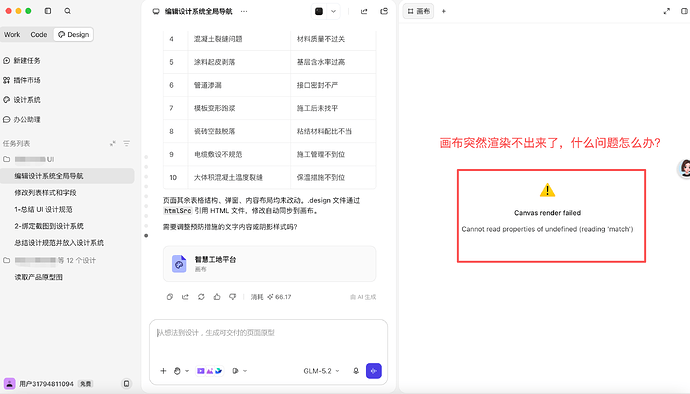This screenshot has width=690, height=394.
Task: Click the purple video plugin icon
Action: tap(201, 371)
